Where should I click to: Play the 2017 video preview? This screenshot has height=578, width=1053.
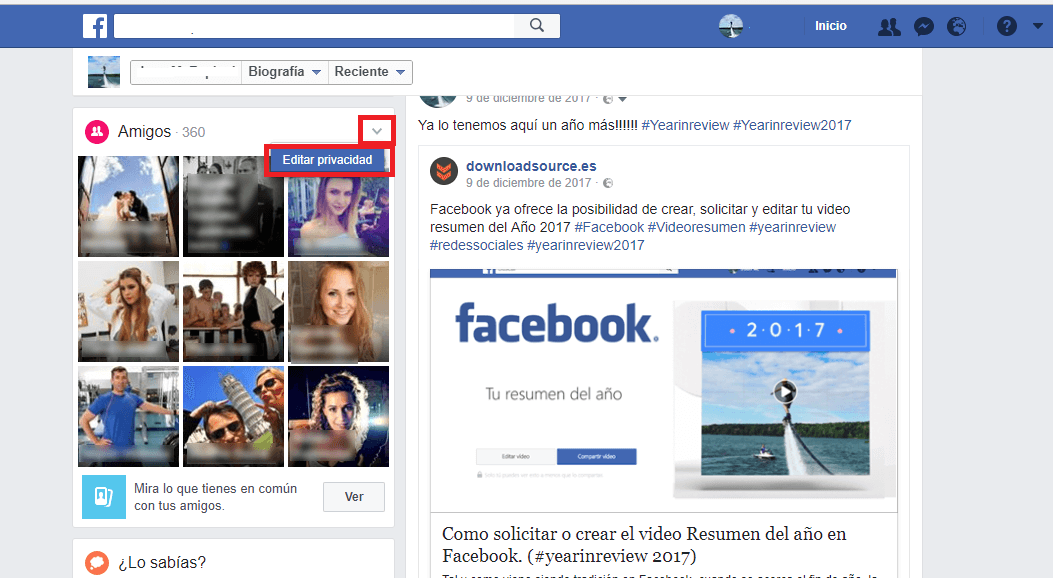[785, 391]
